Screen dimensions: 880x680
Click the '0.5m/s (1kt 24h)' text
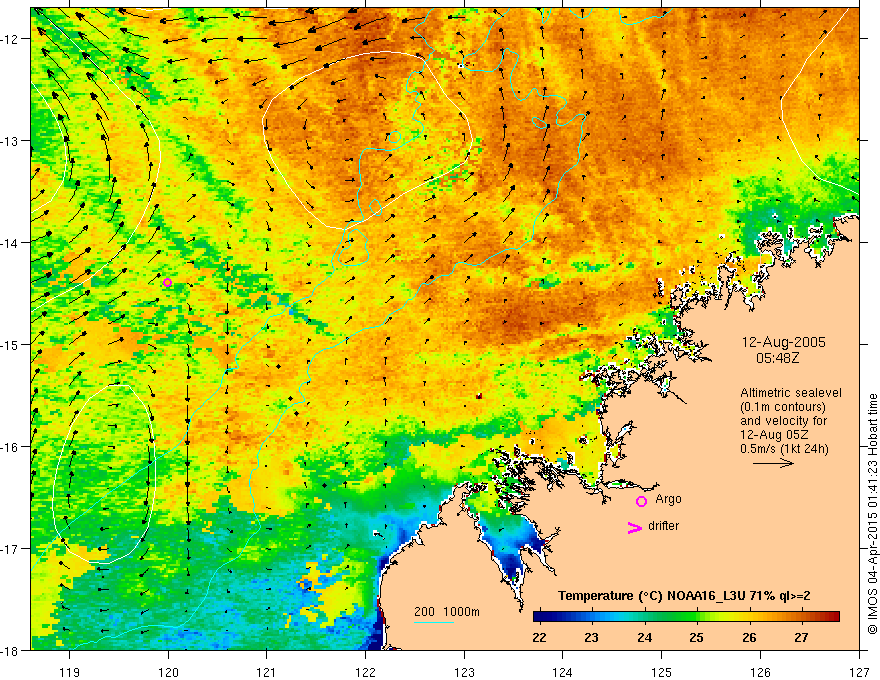[784, 449]
